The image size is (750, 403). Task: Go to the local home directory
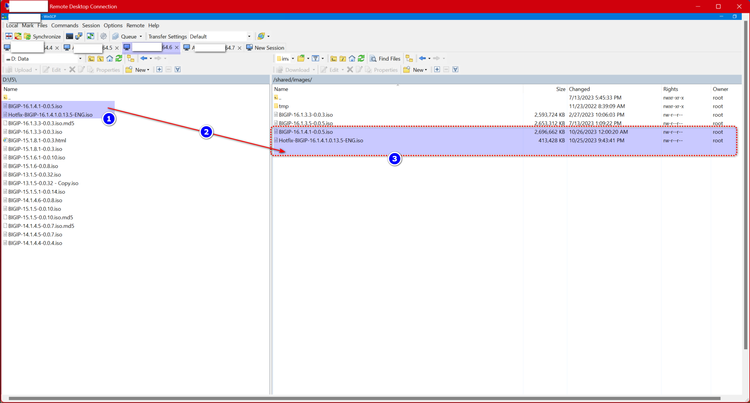pos(109,59)
